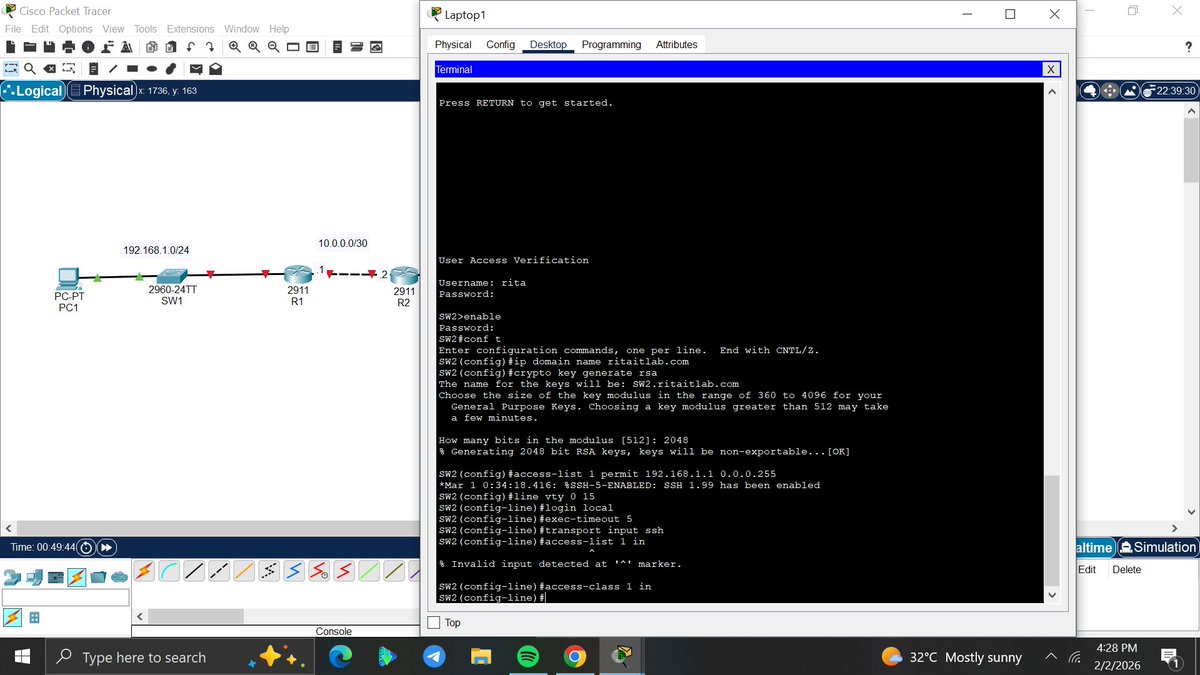Add a Complex PDU open envelope
This screenshot has width=1200, height=675.
(215, 68)
